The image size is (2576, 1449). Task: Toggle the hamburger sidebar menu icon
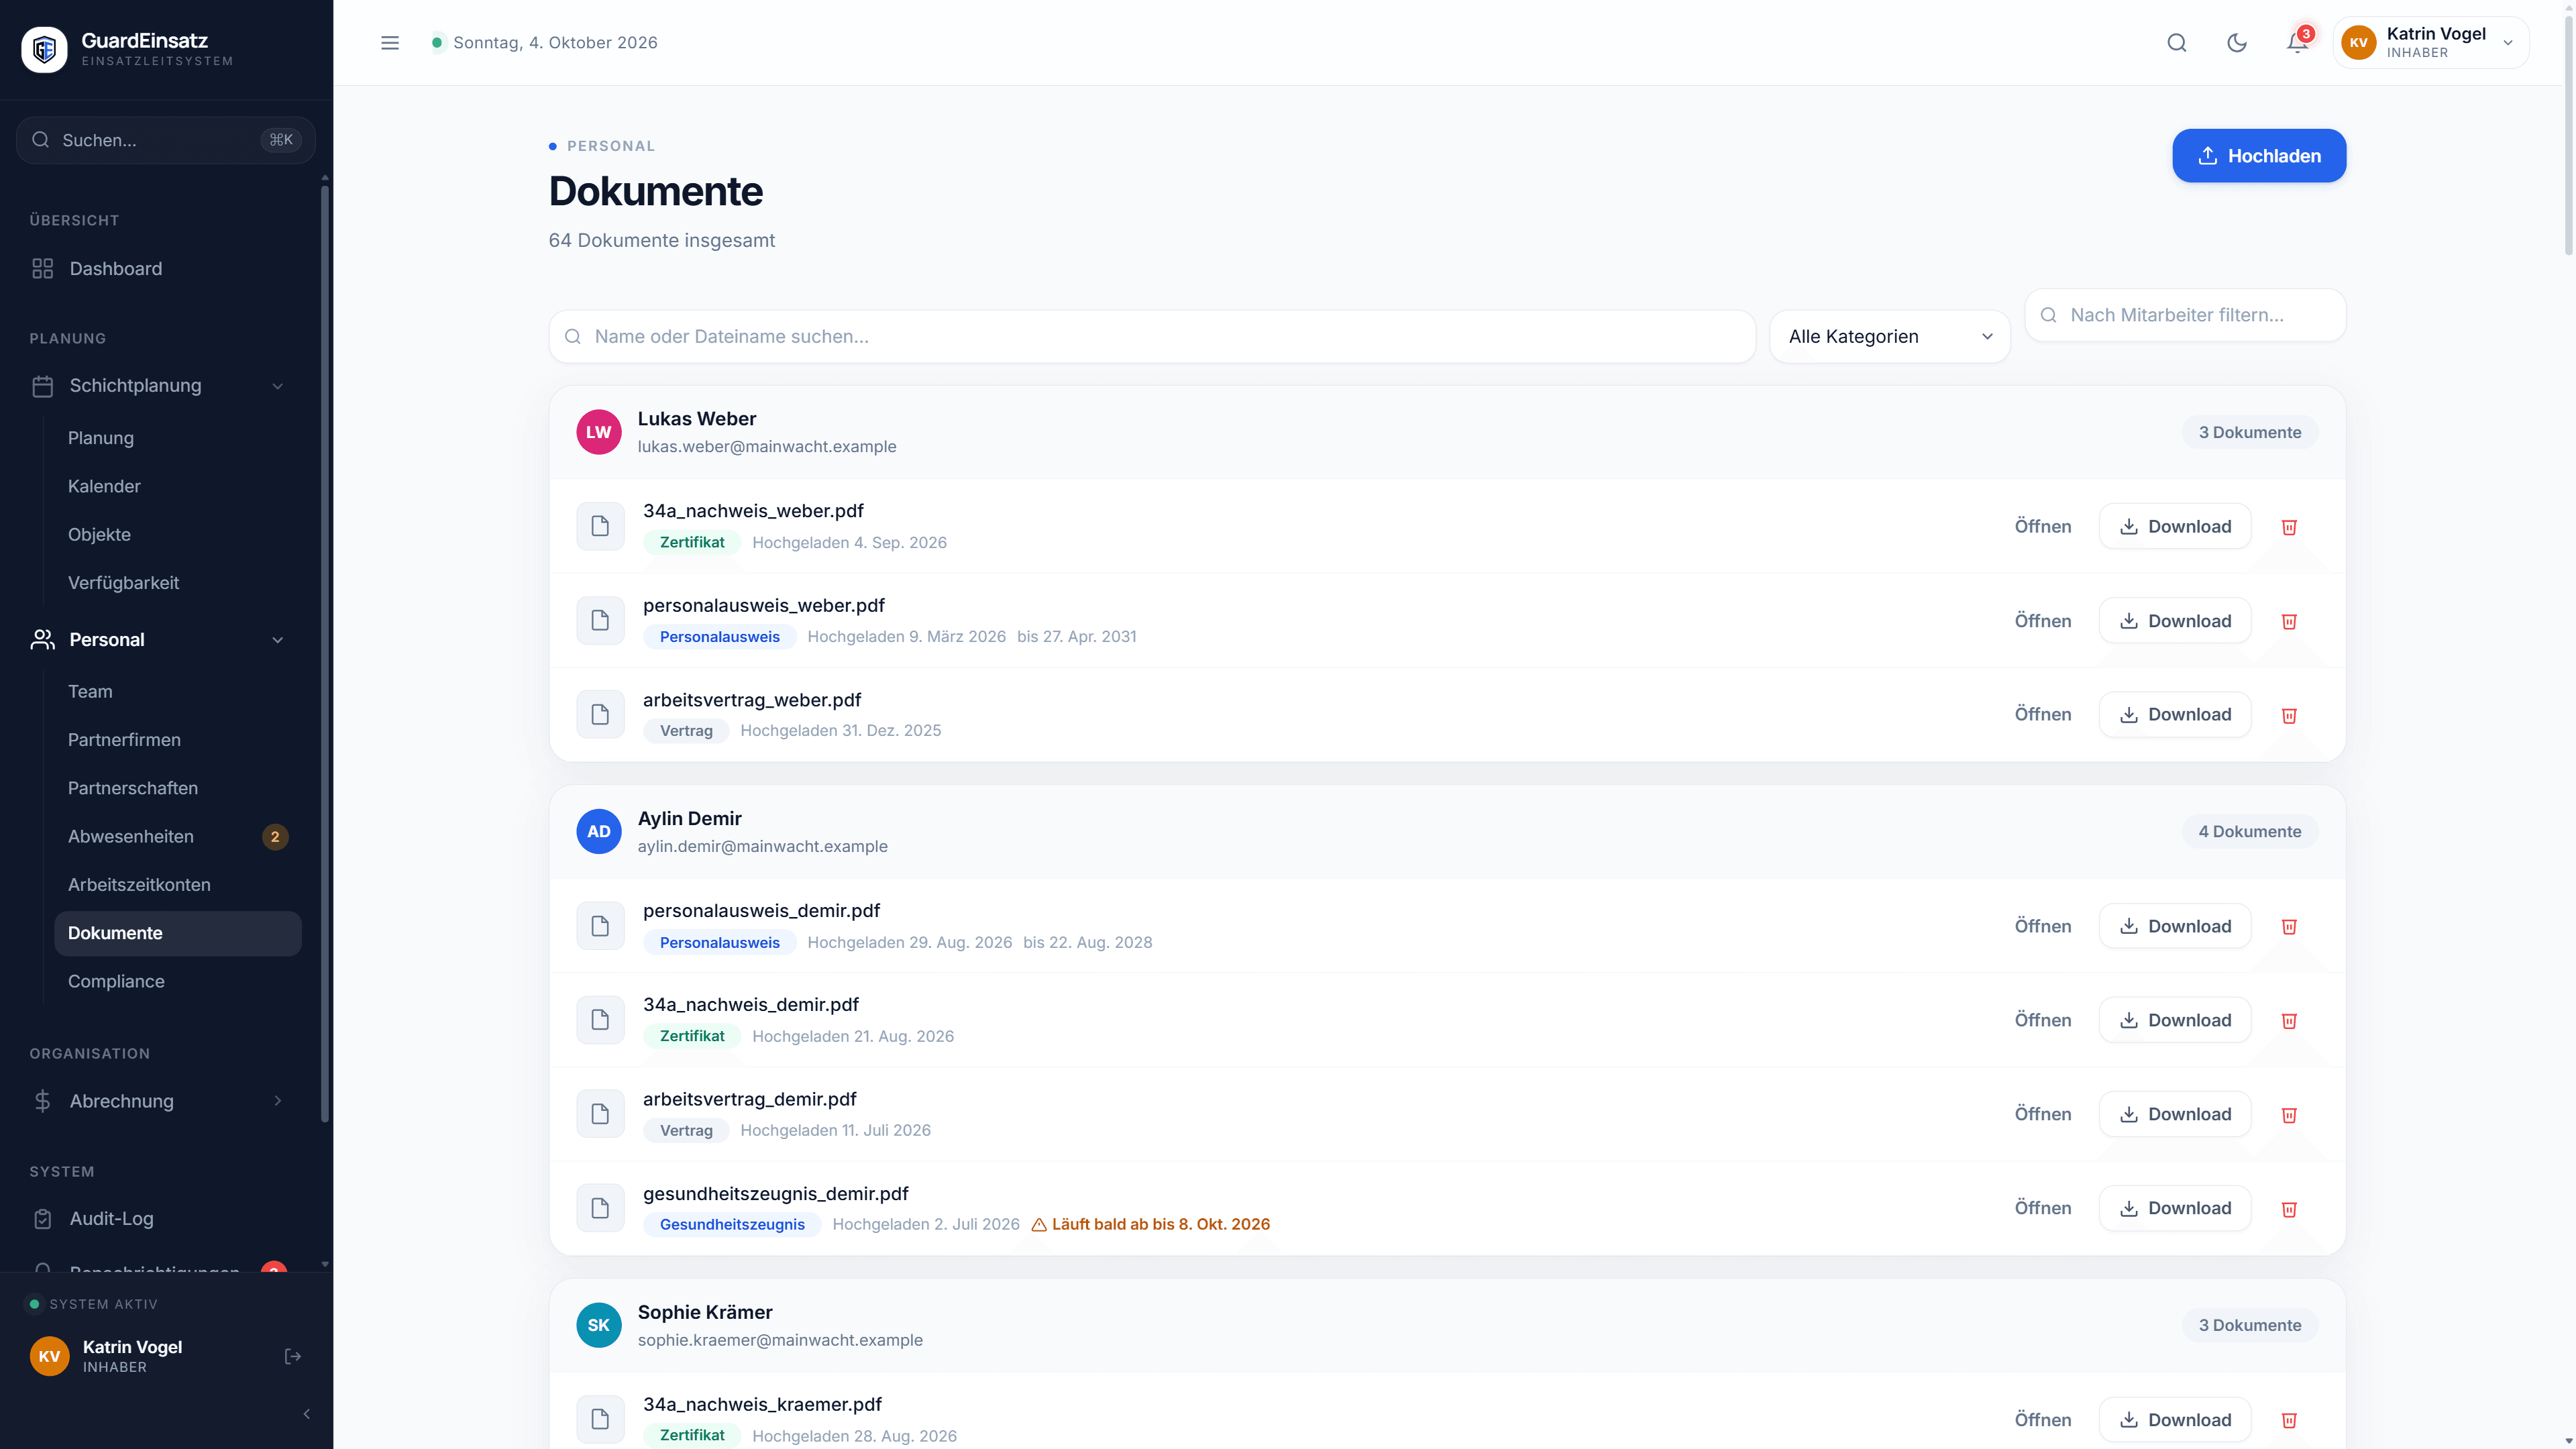click(x=390, y=43)
